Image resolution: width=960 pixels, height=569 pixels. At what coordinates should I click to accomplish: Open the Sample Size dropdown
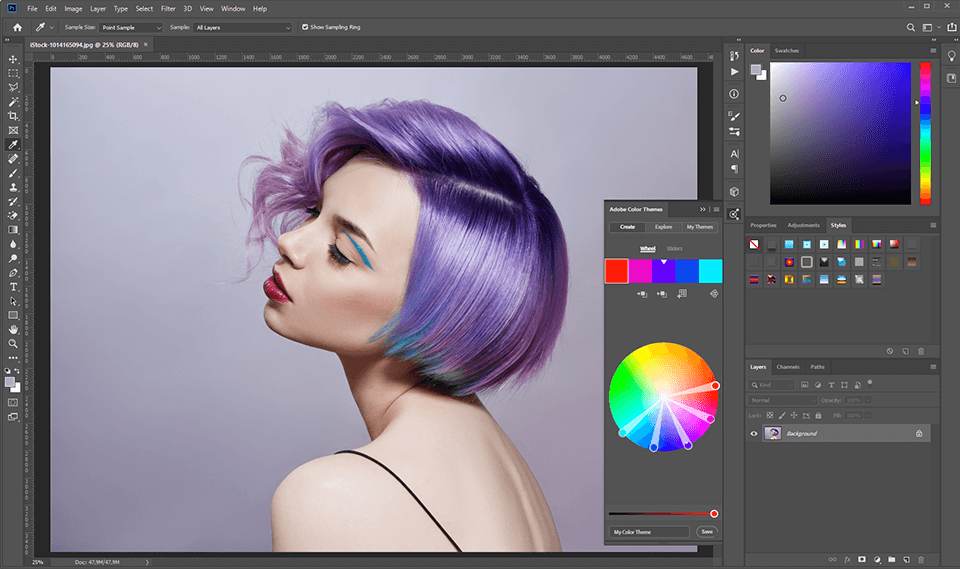(x=131, y=27)
